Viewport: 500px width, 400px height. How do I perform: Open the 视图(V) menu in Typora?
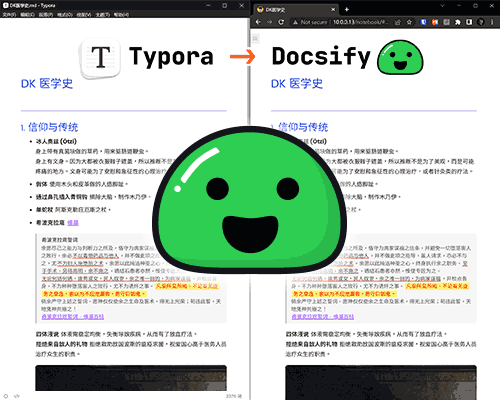84,15
